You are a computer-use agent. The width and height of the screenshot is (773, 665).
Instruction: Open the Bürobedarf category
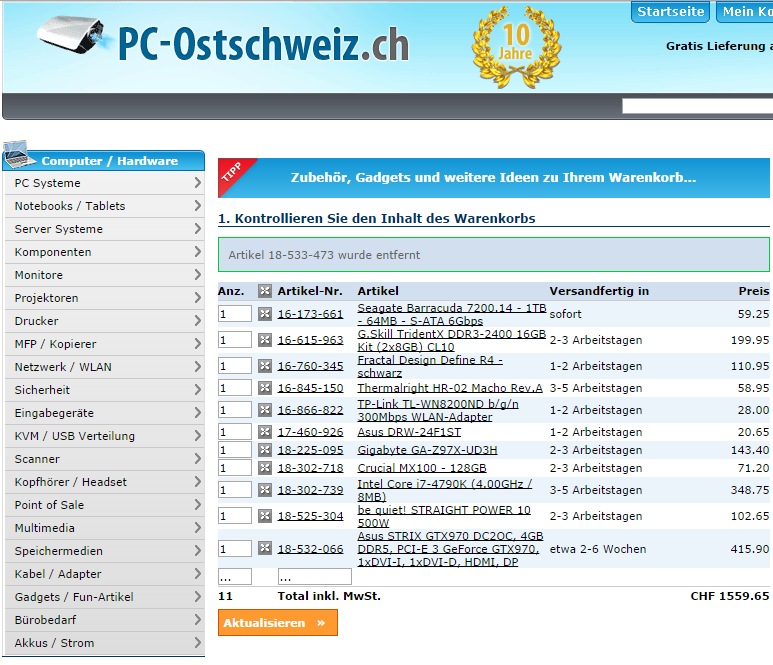pyautogui.click(x=105, y=620)
